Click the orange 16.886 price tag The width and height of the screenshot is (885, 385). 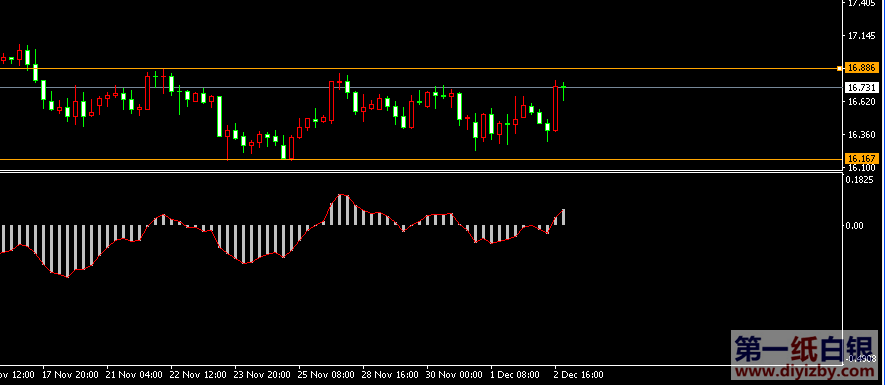click(x=862, y=68)
